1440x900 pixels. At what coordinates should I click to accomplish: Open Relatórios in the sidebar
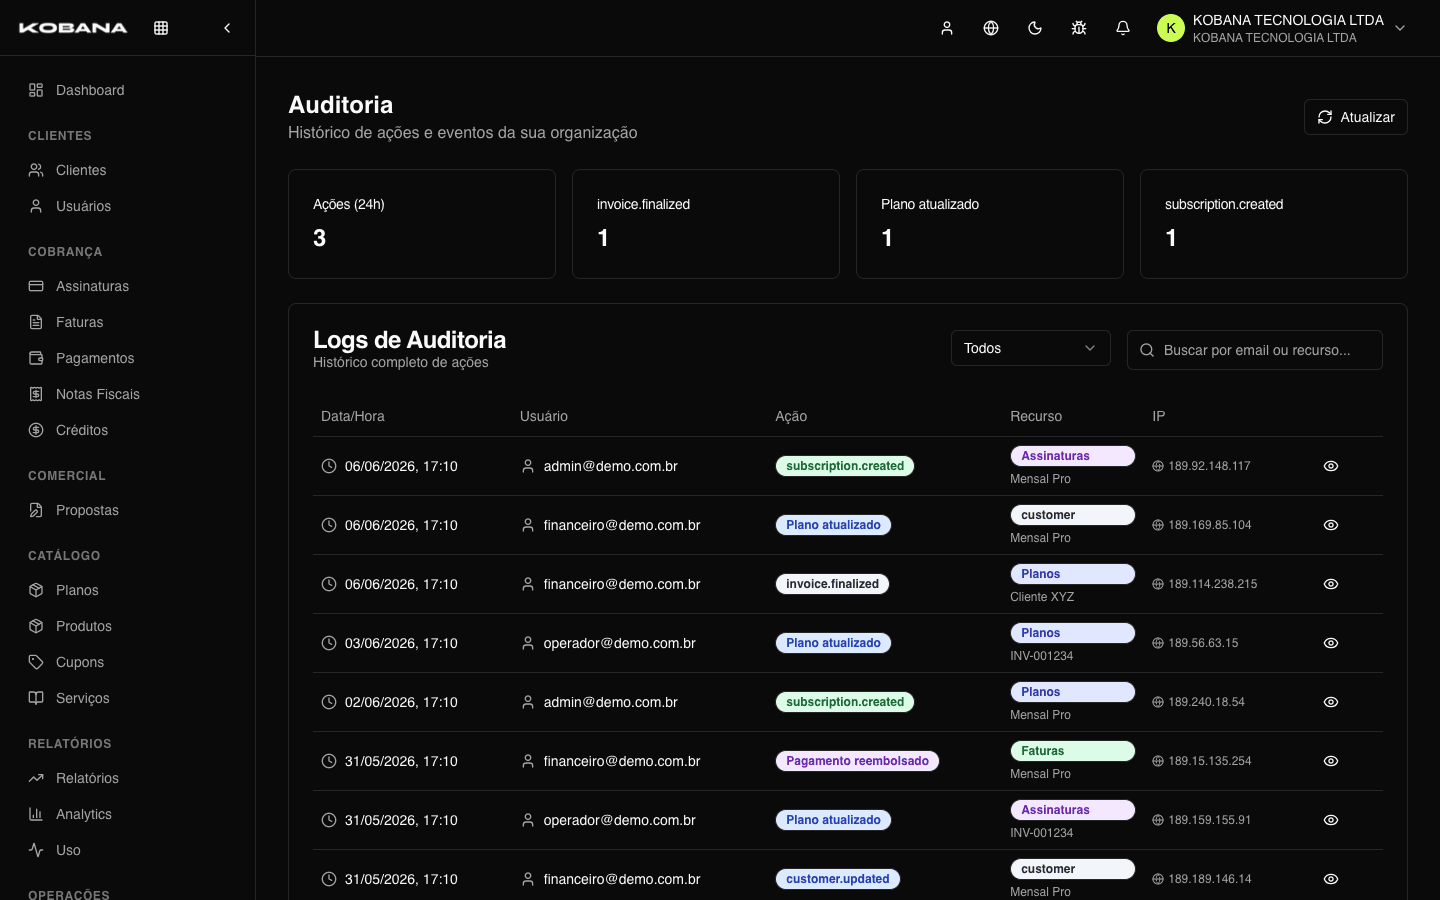(x=127, y=778)
